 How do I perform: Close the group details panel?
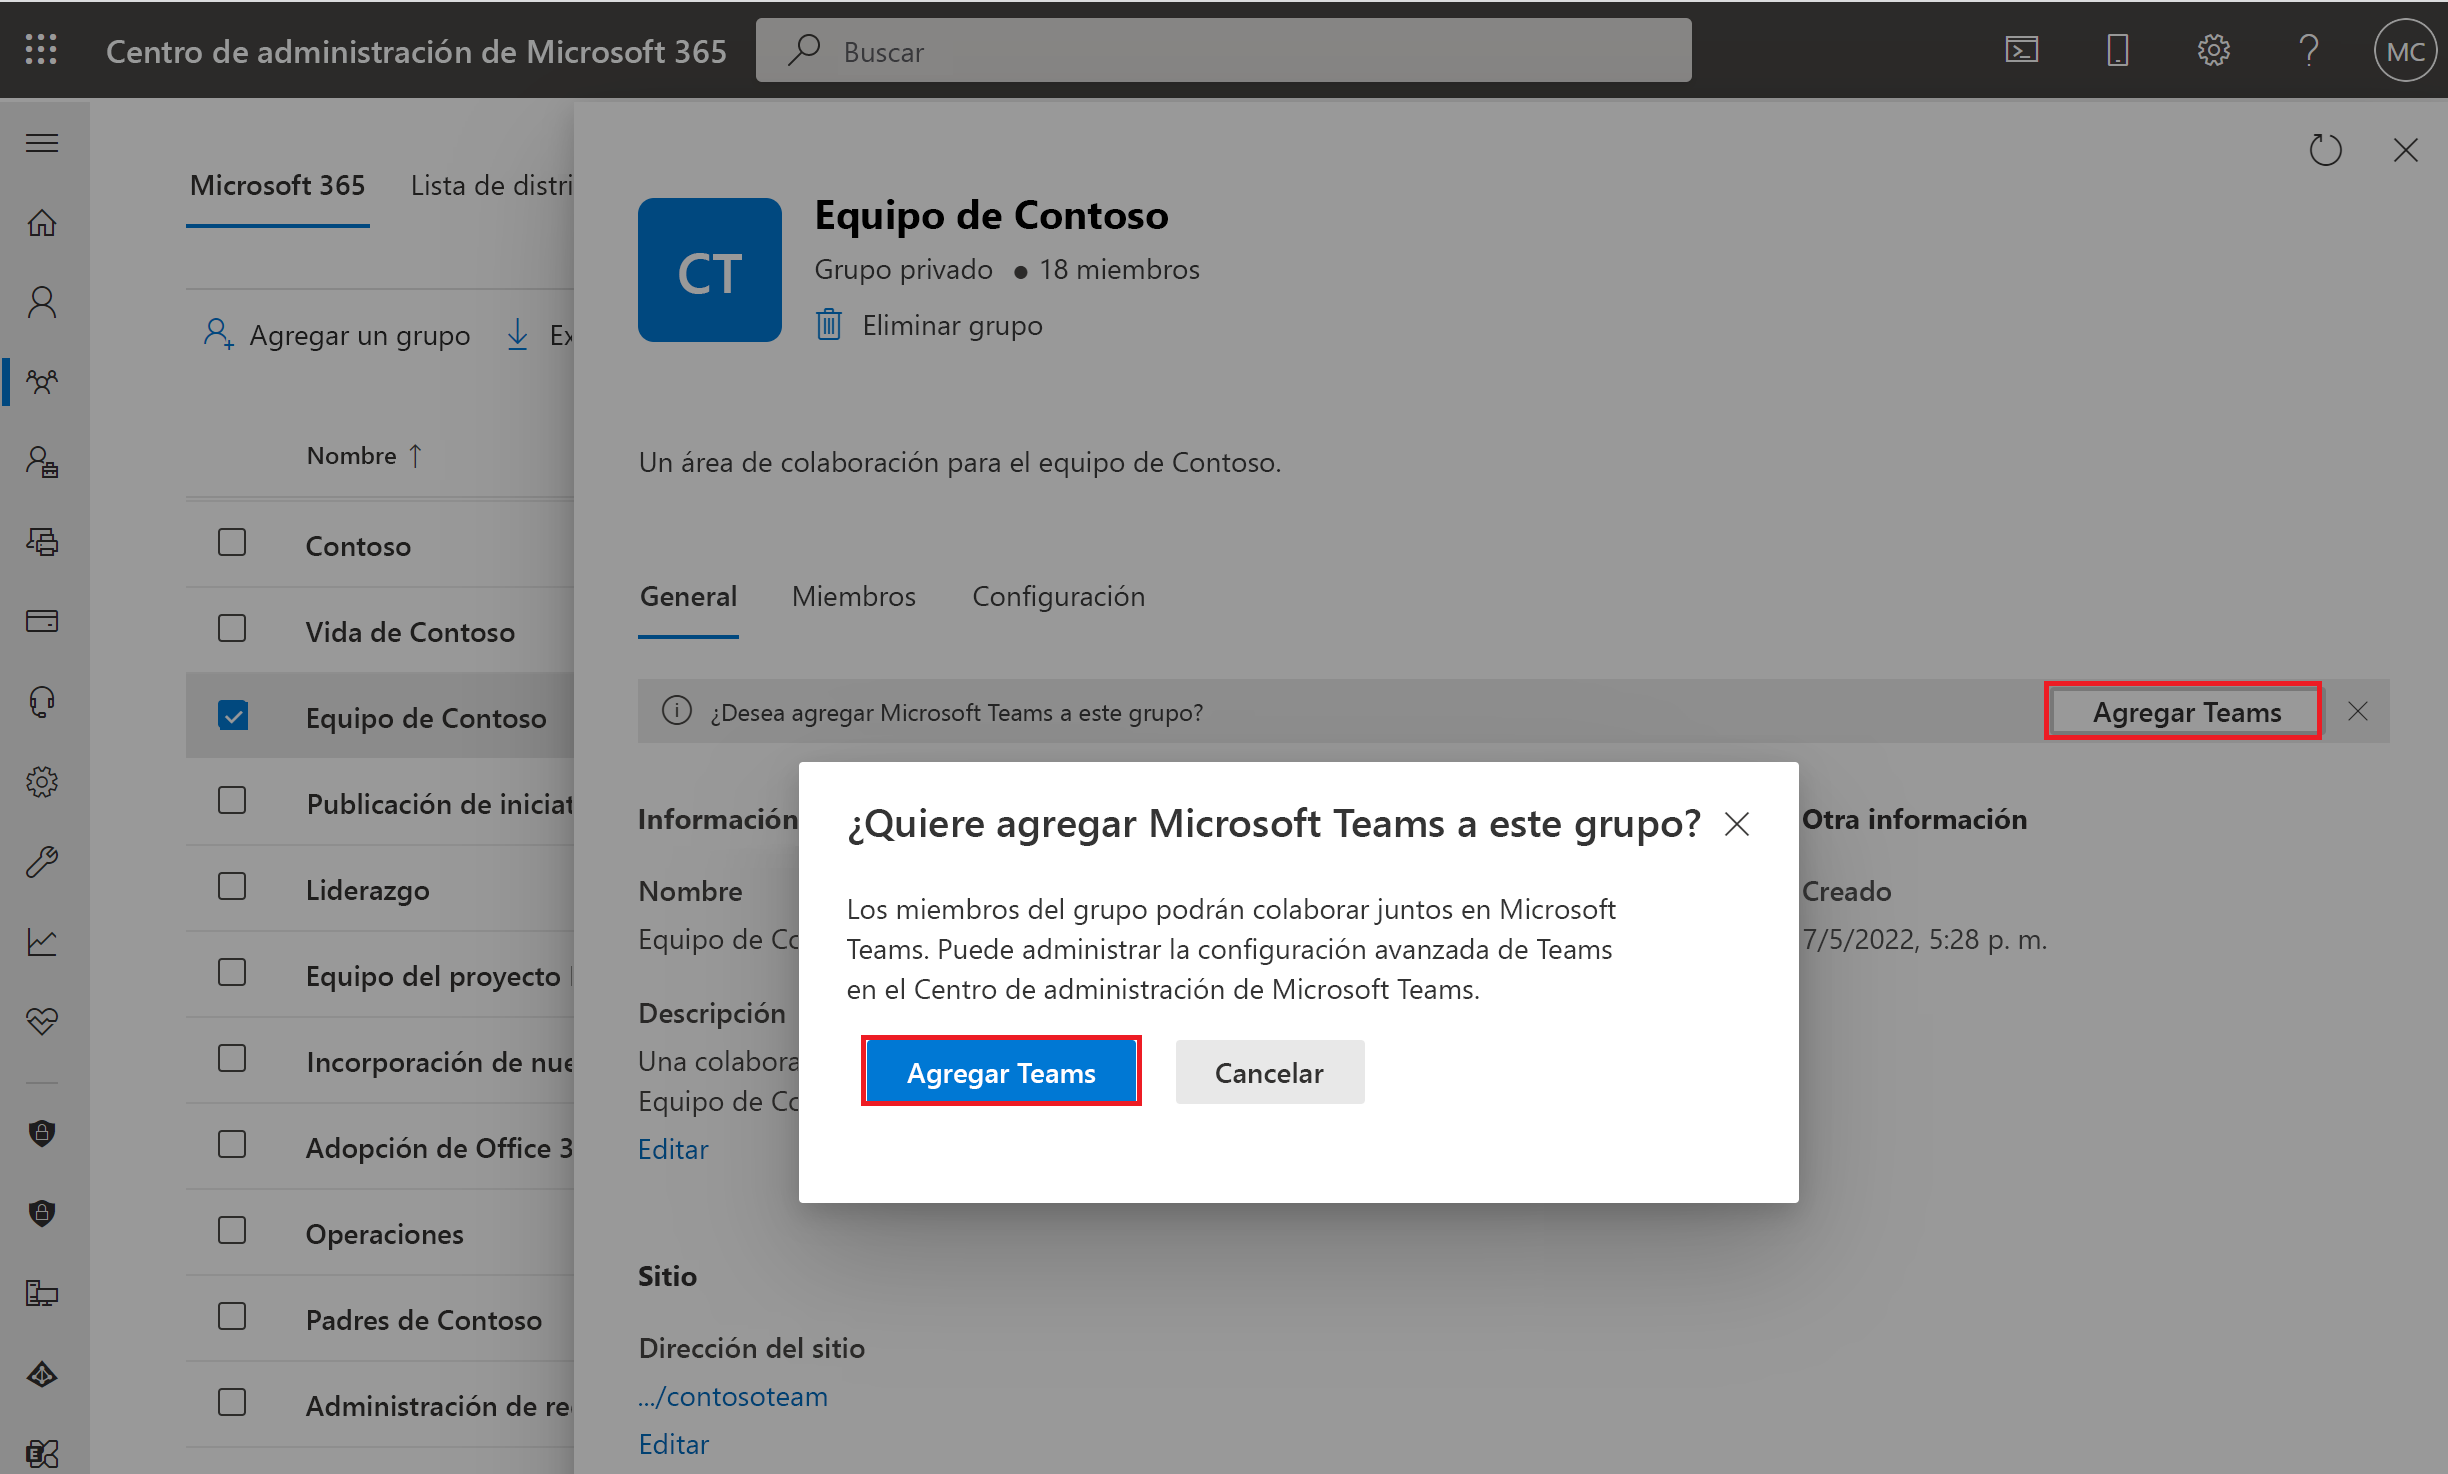2405,150
